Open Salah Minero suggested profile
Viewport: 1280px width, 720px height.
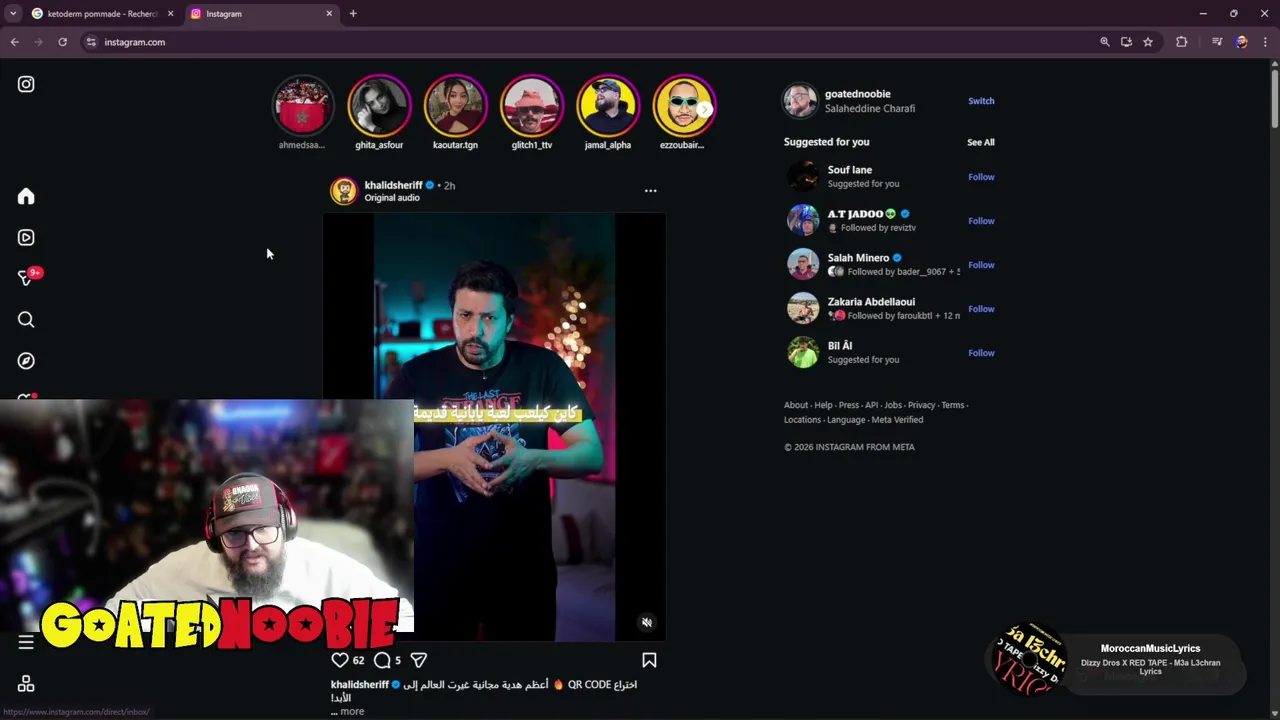coord(858,258)
